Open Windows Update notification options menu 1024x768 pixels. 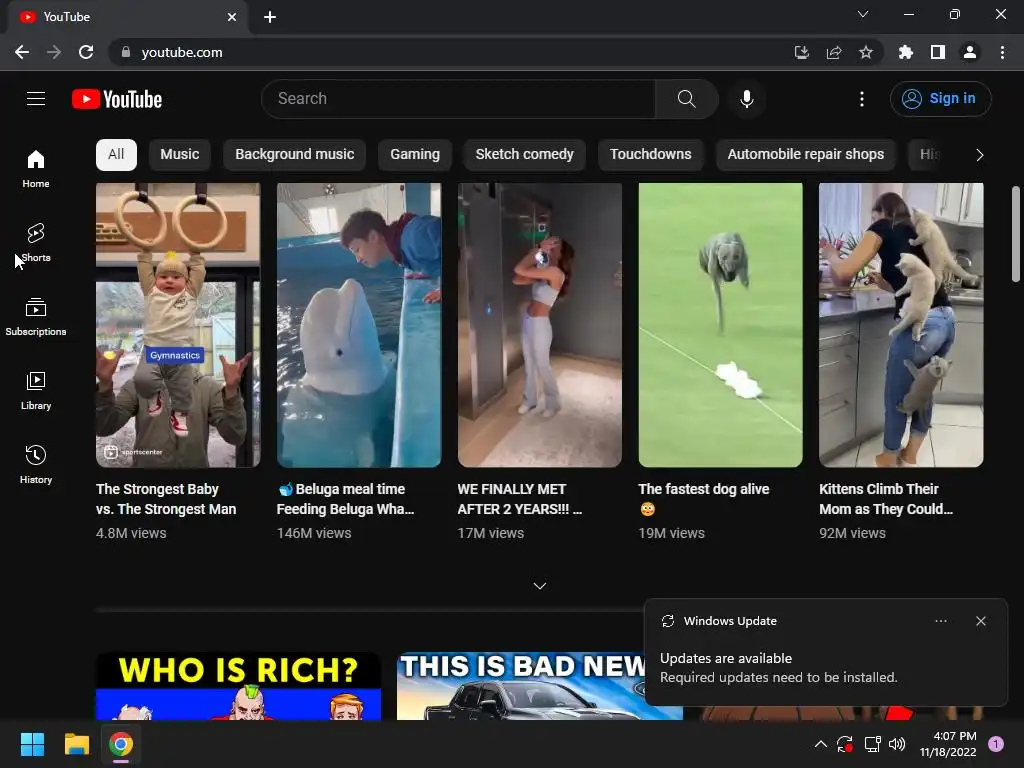[940, 621]
